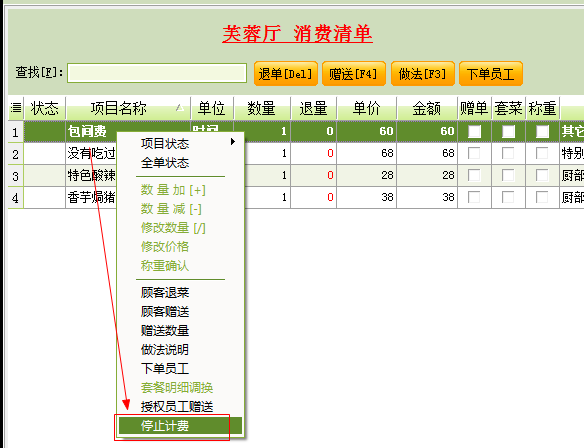Open 做法[F3] button

click(423, 74)
